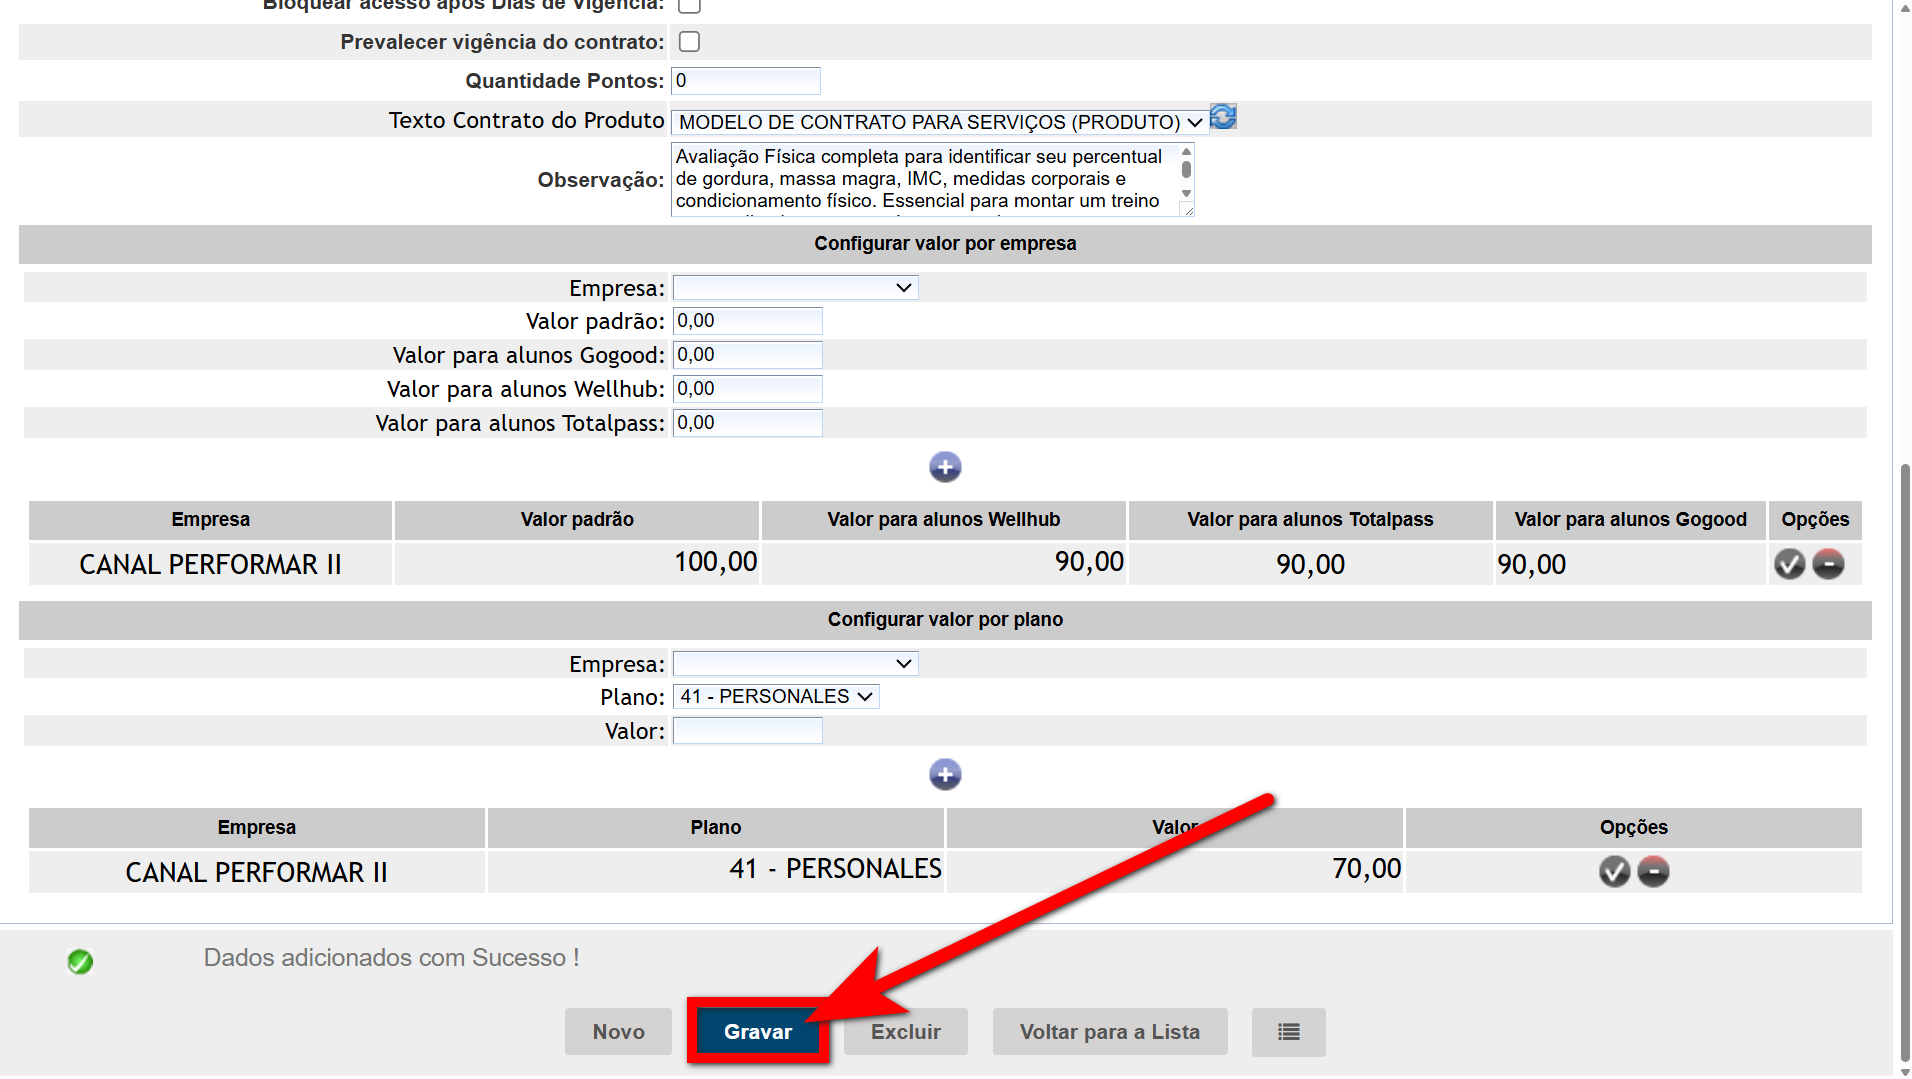Toggle Bloquear acesso após dias de vigência checkbox
The height and width of the screenshot is (1079, 1912).
689,5
